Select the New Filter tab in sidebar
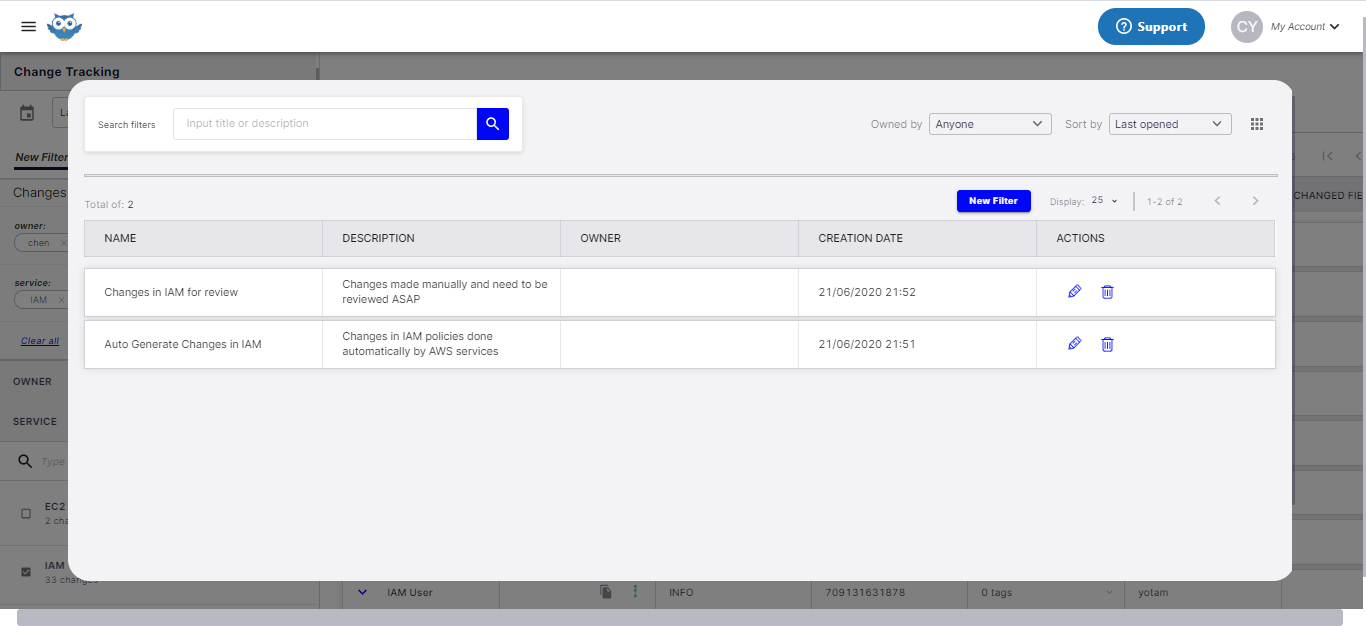Viewport: 1366px width, 626px height. click(x=41, y=157)
